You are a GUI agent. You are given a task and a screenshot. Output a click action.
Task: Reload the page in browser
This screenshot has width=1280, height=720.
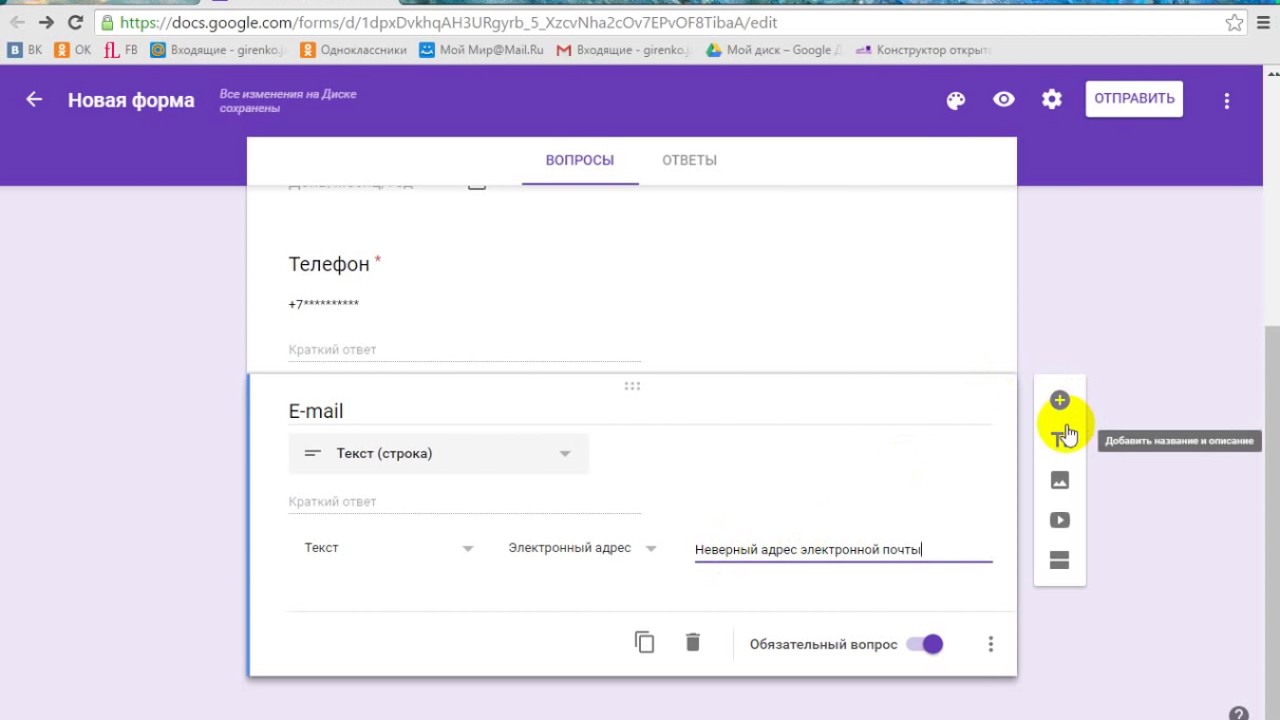[75, 22]
